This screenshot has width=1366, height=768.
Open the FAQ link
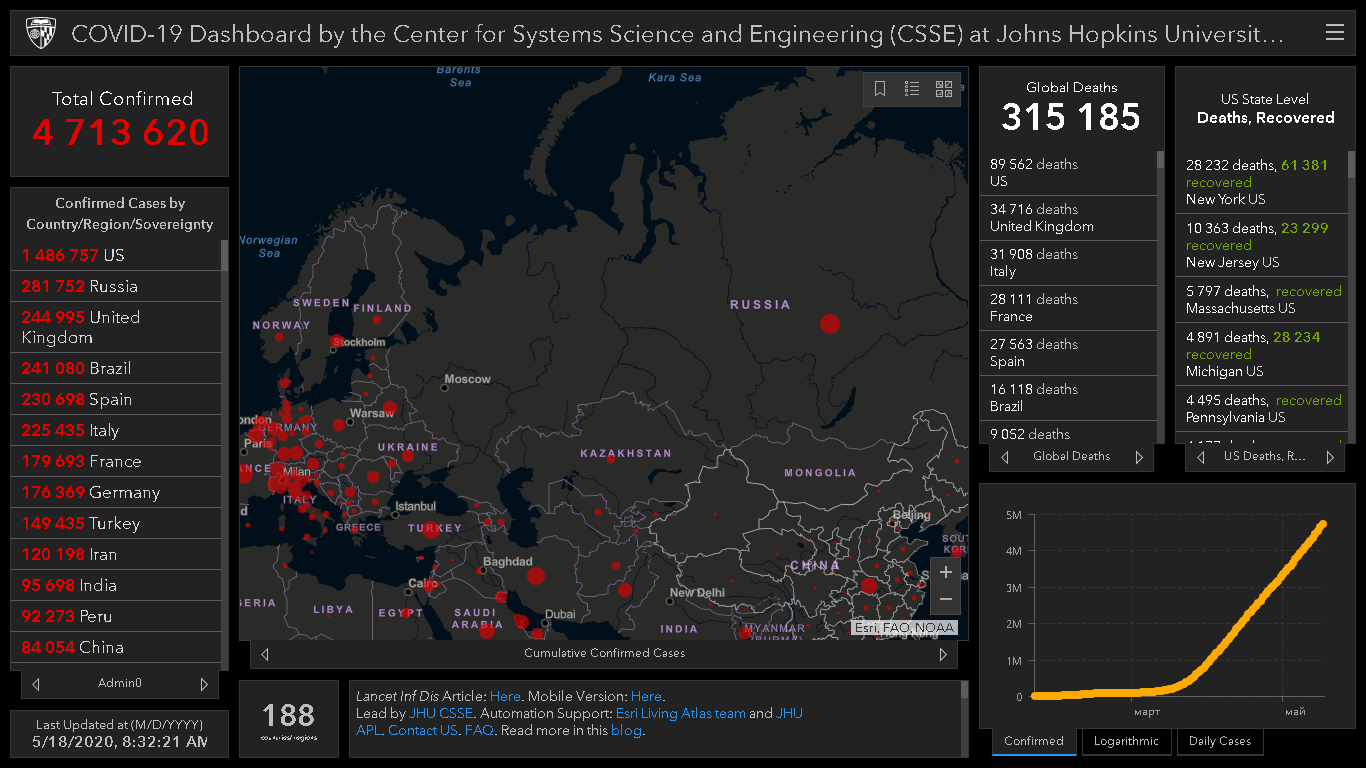click(479, 730)
